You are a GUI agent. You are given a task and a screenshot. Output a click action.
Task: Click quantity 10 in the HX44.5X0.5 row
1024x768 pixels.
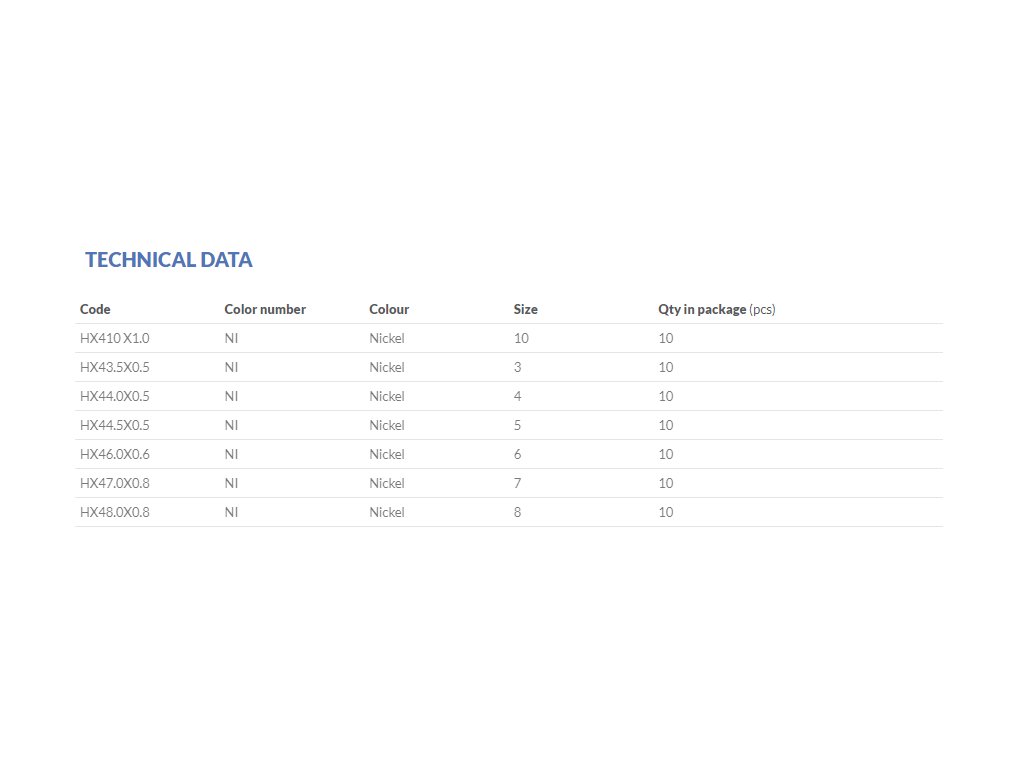point(666,426)
